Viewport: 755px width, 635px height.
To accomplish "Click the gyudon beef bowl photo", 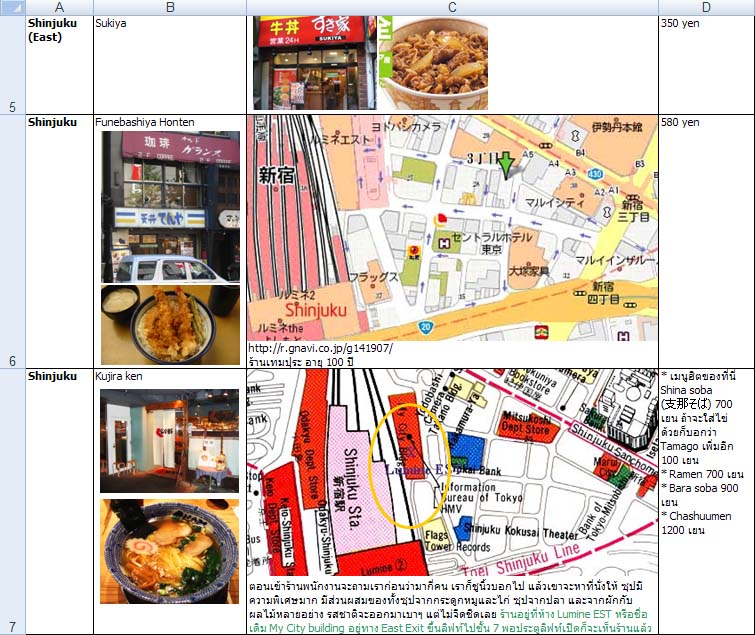I will click(433, 63).
